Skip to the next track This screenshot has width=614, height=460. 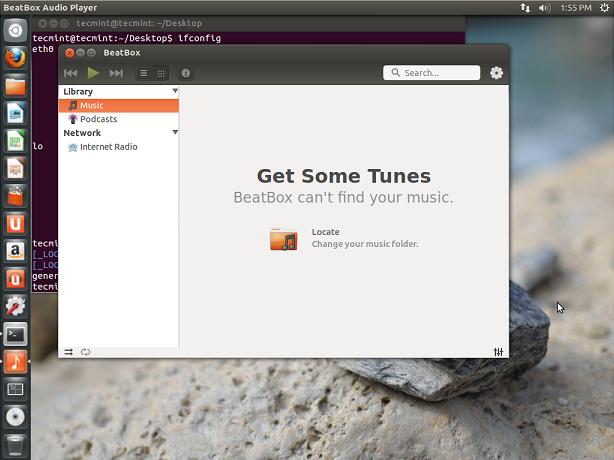116,73
